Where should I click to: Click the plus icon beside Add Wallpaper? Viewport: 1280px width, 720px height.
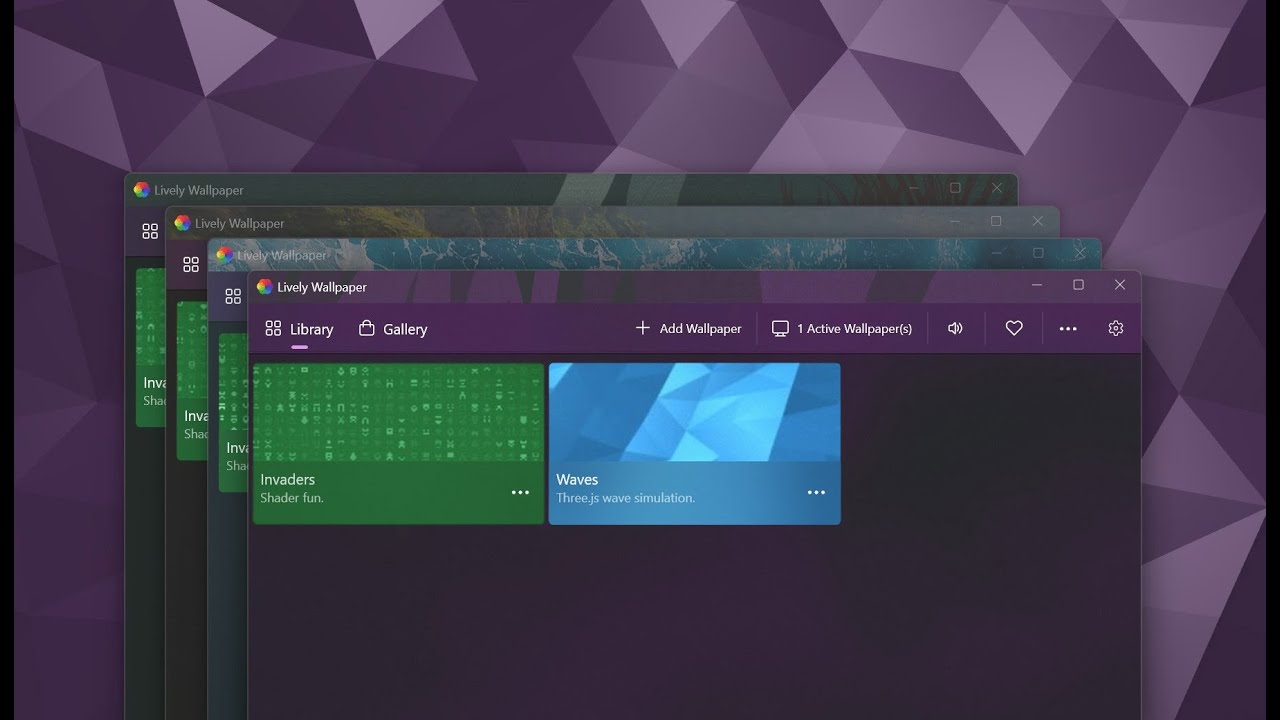pos(643,327)
